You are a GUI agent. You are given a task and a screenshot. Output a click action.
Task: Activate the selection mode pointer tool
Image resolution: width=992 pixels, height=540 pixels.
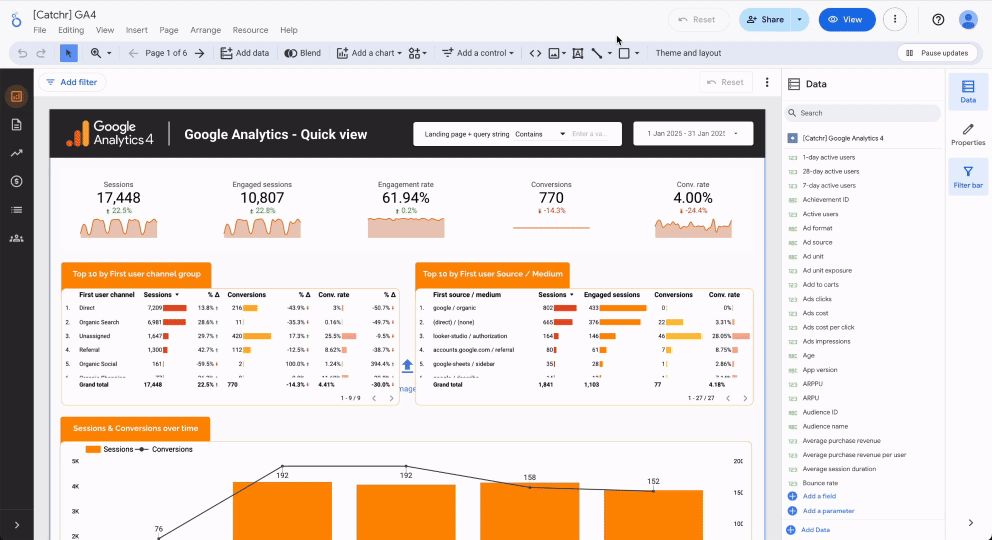(x=68, y=53)
